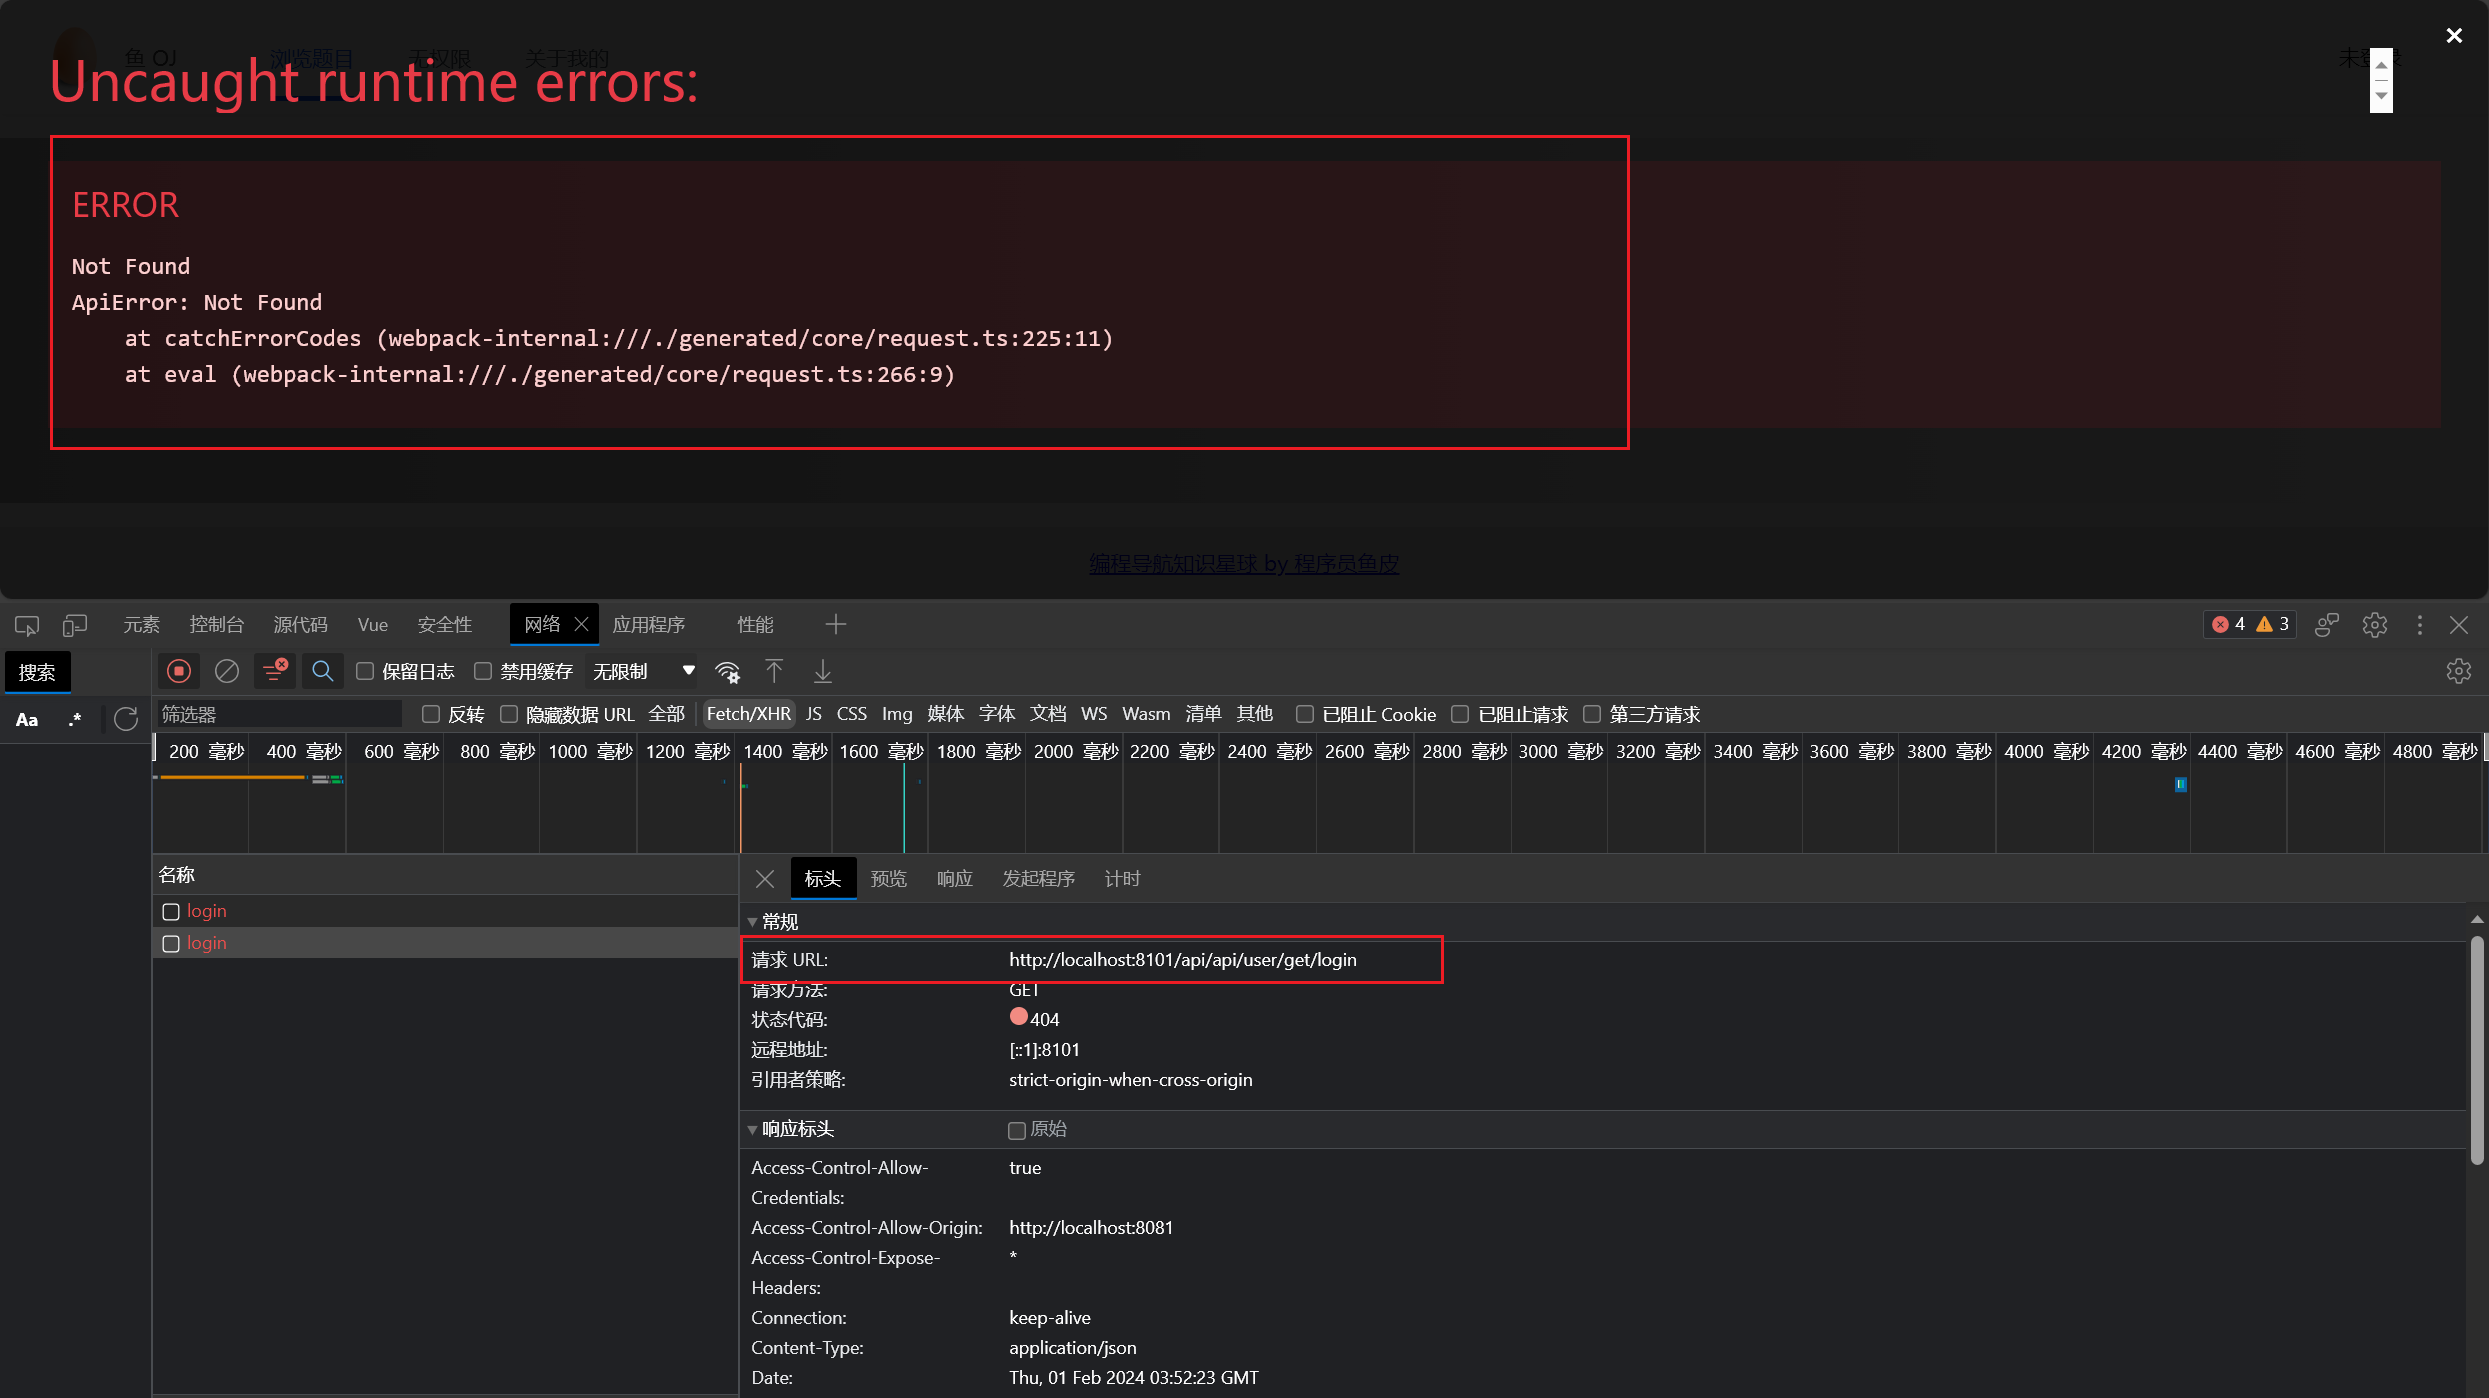
Task: Open DevTools more options menu
Action: [x=2419, y=625]
